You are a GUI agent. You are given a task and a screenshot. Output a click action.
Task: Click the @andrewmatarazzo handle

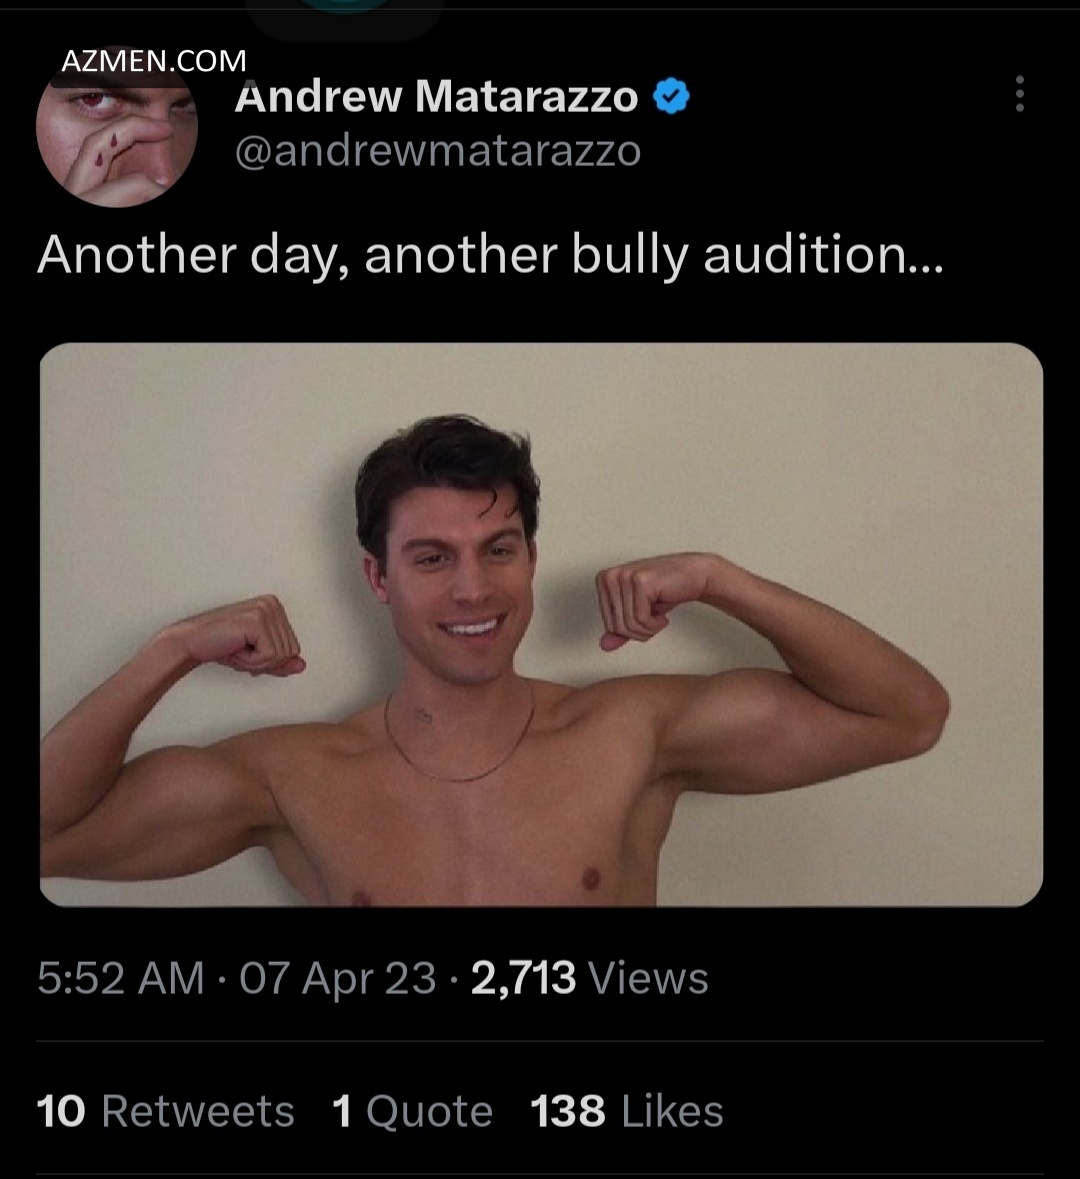[x=437, y=151]
